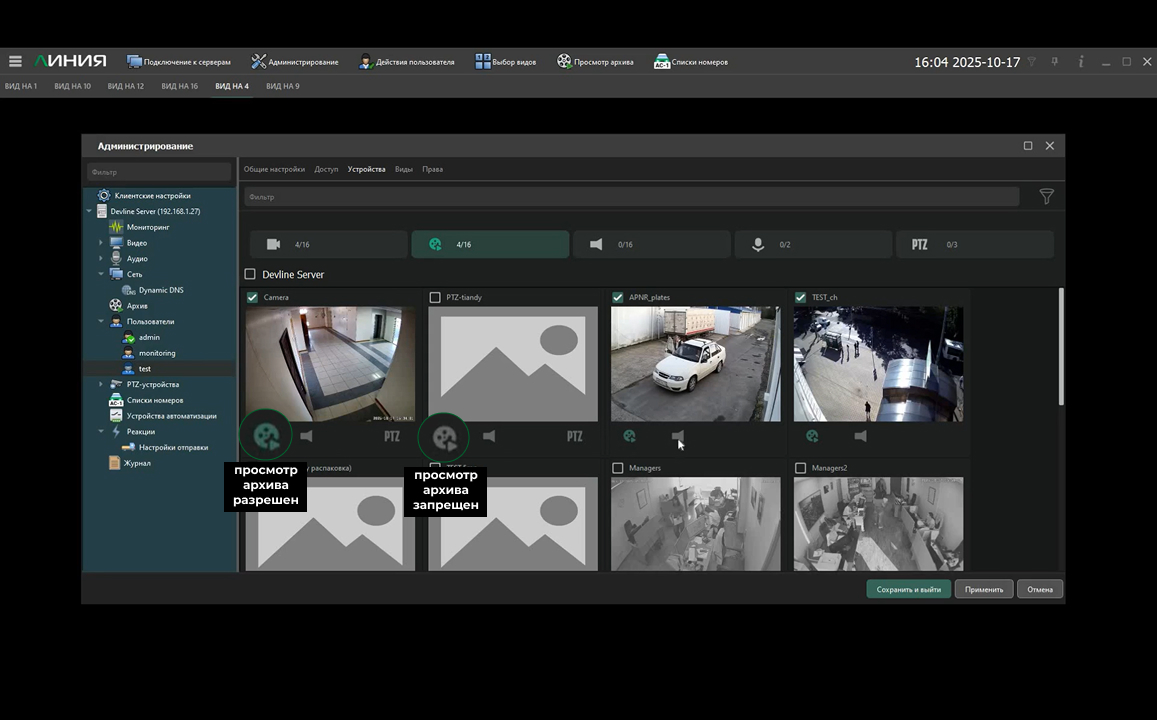Enable the PTZ-tiandy checkbox
The height and width of the screenshot is (720, 1157).
tap(435, 298)
